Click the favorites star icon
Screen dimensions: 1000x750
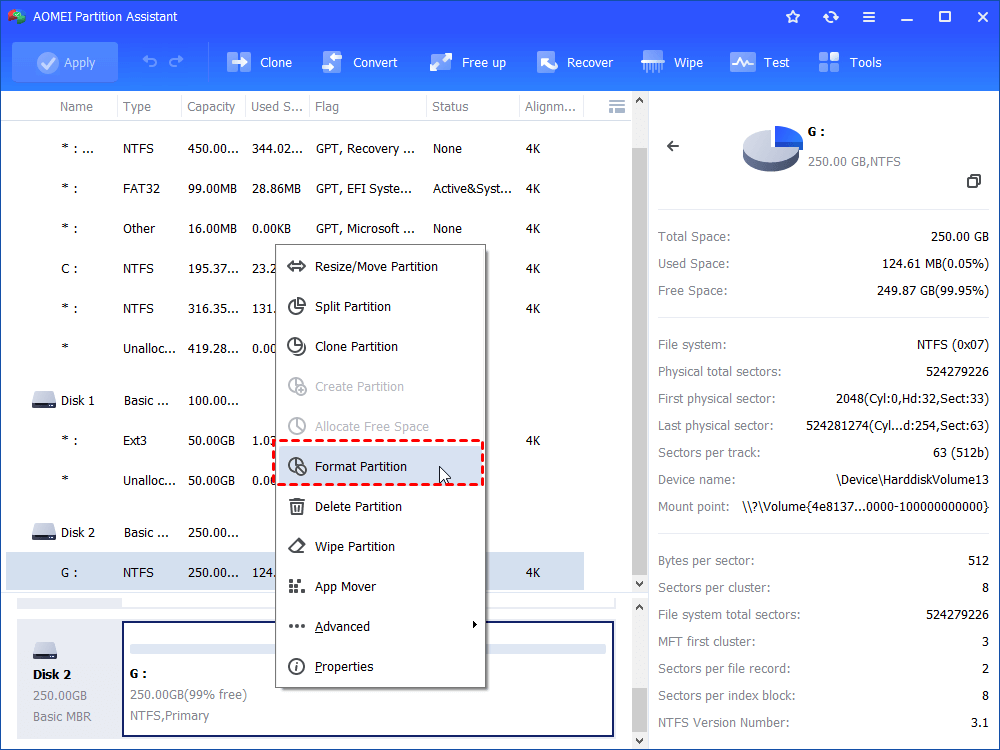click(792, 16)
